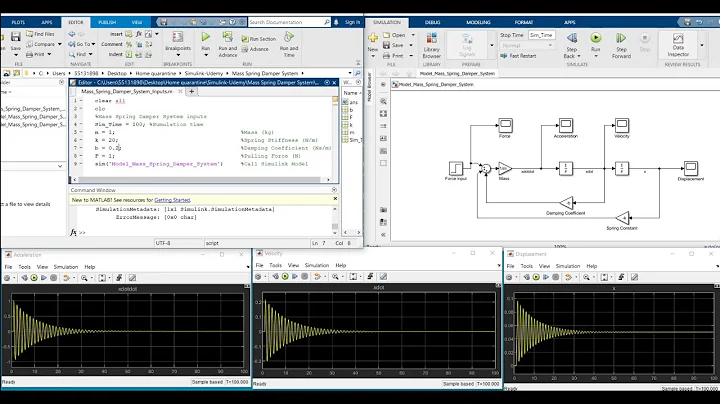
Task: Open the FORMAT tab in Simulink
Action: point(524,22)
